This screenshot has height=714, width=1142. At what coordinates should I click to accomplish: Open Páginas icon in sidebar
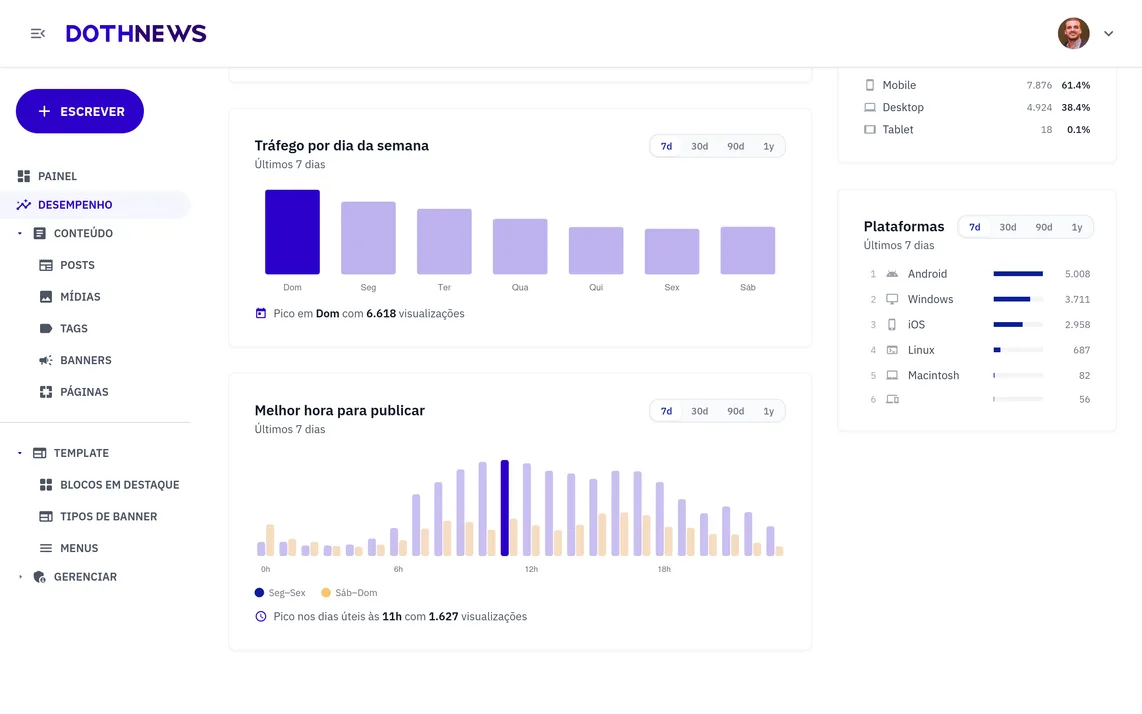click(46, 392)
